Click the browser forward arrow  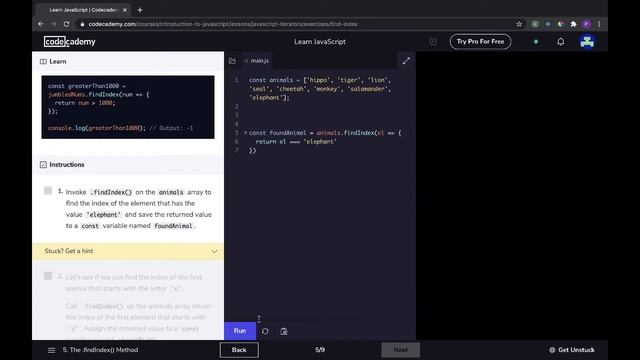[x=53, y=24]
